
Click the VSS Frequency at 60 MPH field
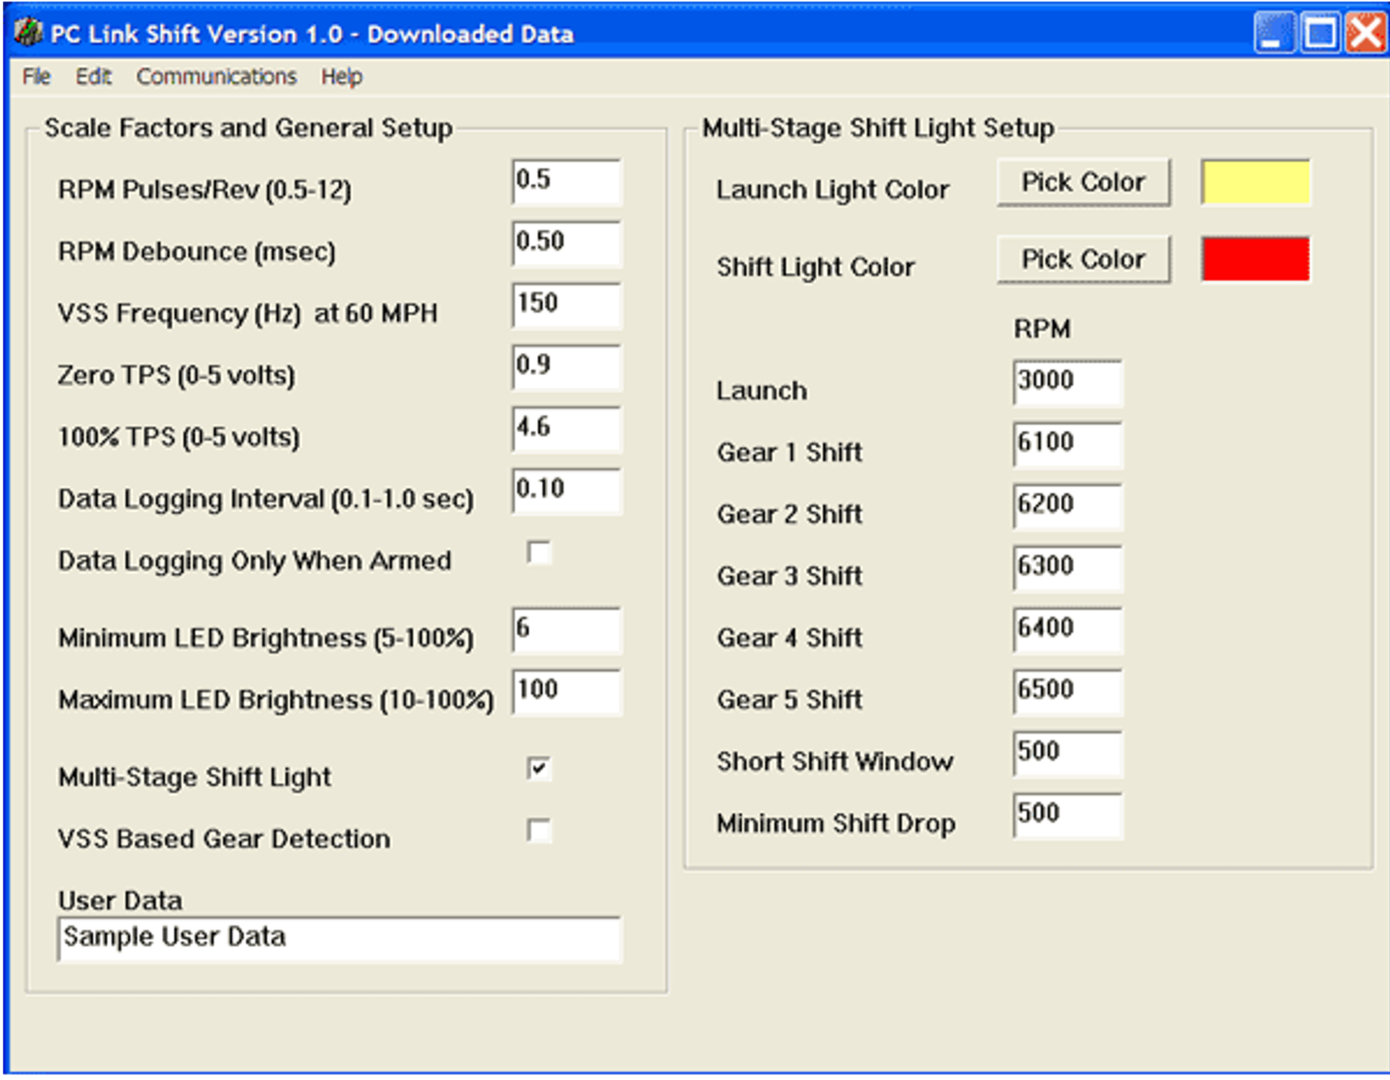566,306
